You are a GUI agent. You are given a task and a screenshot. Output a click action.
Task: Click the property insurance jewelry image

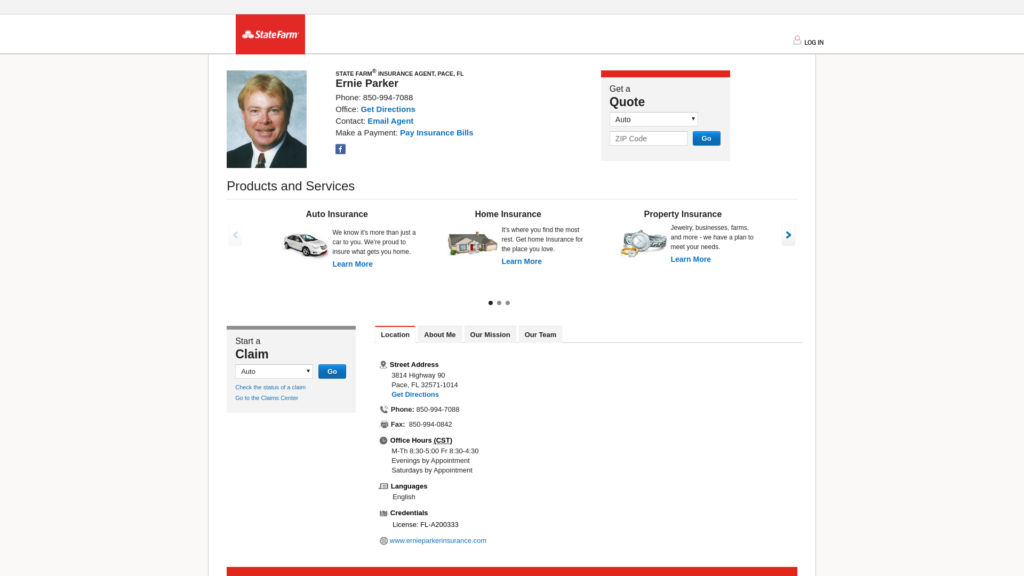pos(643,243)
